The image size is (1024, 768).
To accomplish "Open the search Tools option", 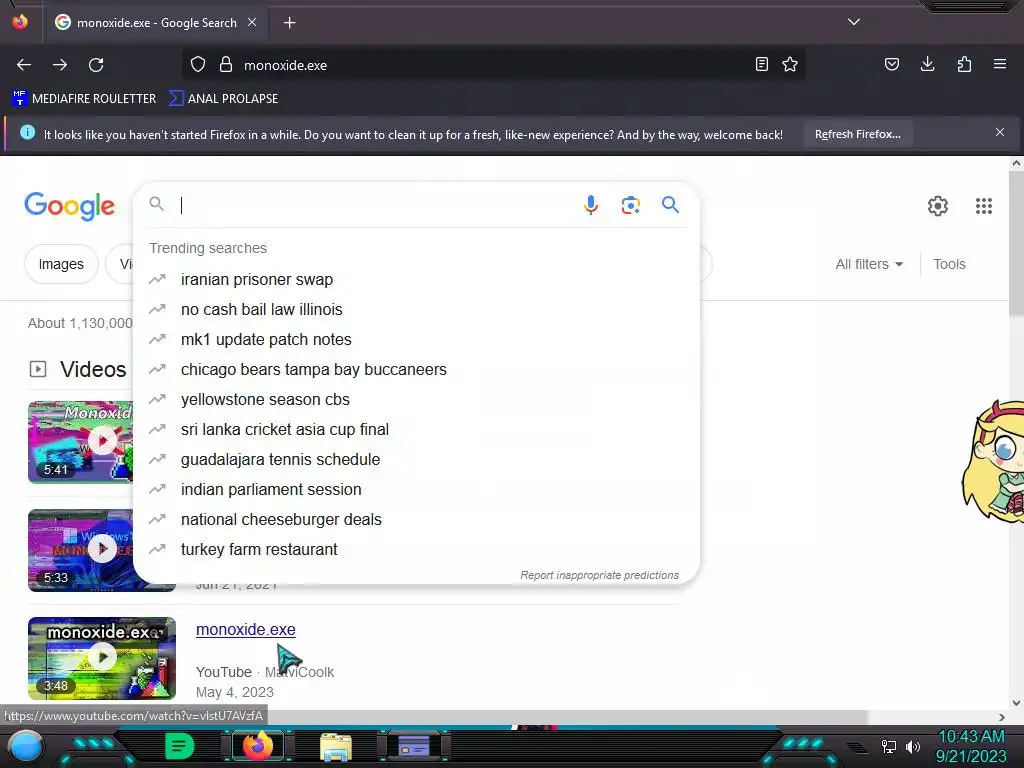I will (x=949, y=264).
